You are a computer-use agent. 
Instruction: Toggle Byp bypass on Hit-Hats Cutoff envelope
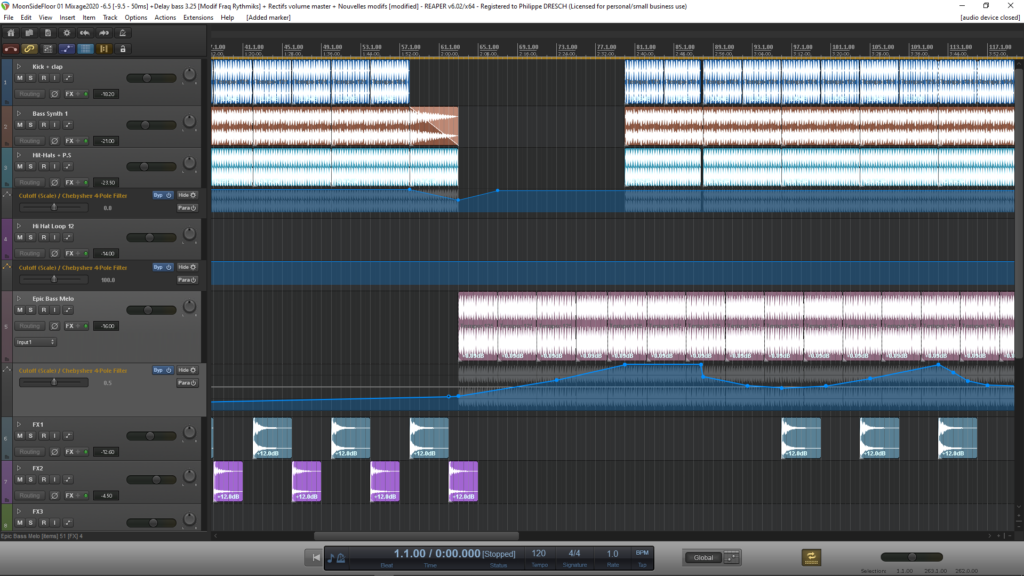pyautogui.click(x=163, y=195)
